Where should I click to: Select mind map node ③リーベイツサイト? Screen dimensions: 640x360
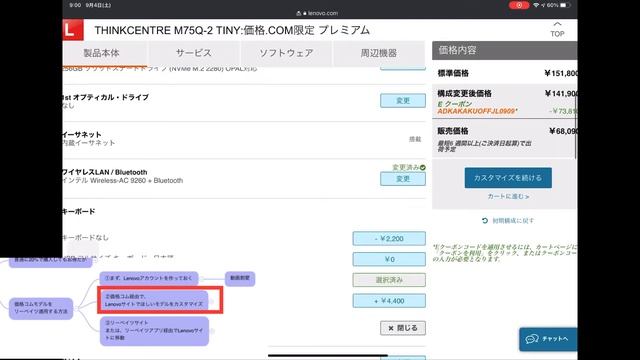154,331
